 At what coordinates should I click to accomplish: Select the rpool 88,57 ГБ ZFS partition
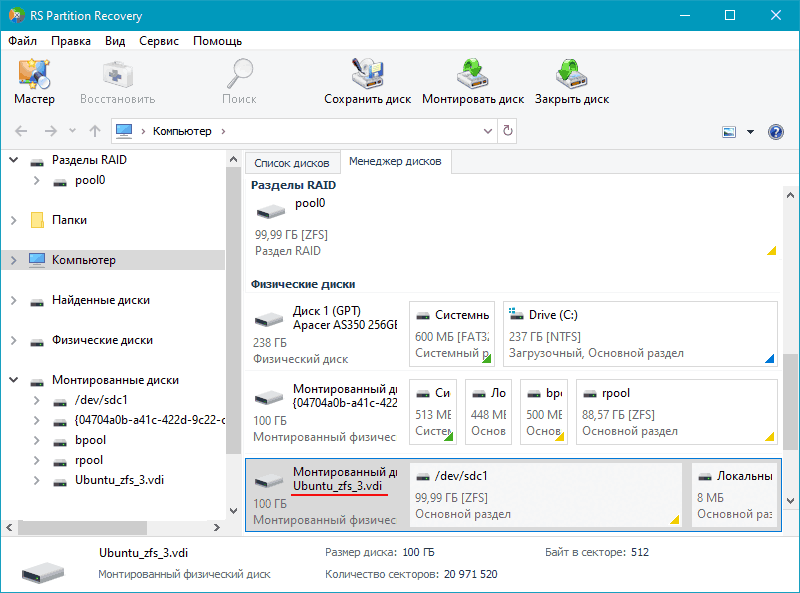pyautogui.click(x=677, y=412)
